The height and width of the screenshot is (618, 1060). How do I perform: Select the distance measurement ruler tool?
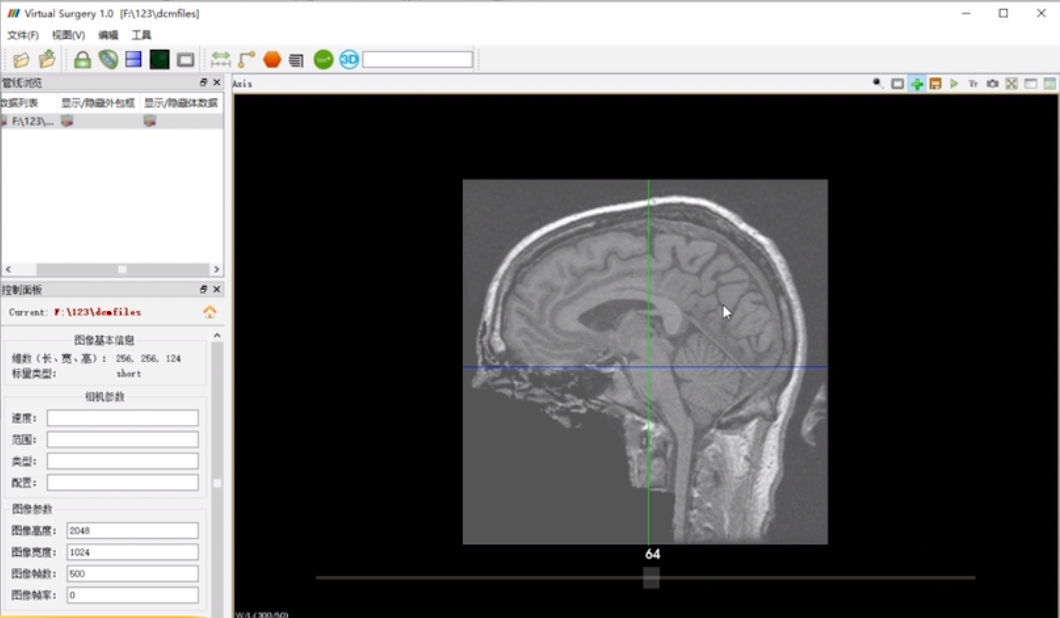click(x=220, y=60)
